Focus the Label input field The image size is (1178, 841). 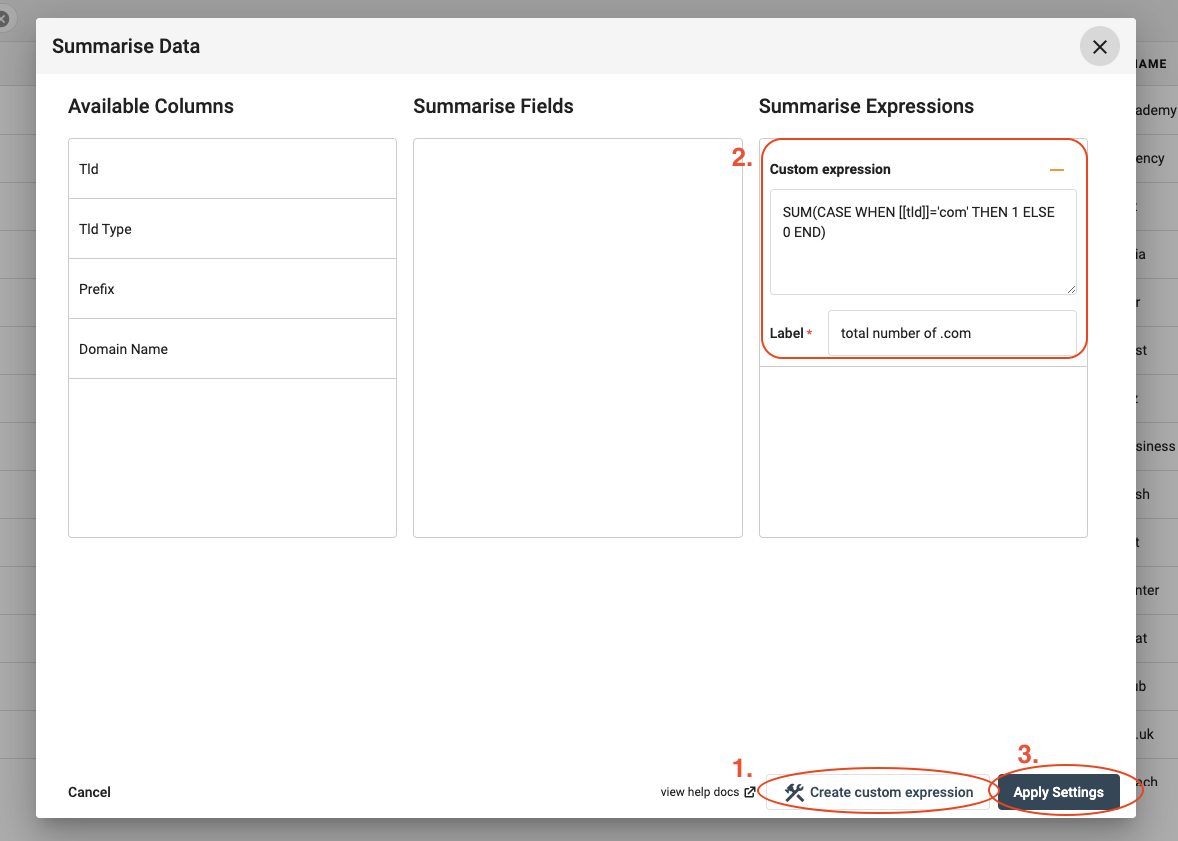pos(951,333)
